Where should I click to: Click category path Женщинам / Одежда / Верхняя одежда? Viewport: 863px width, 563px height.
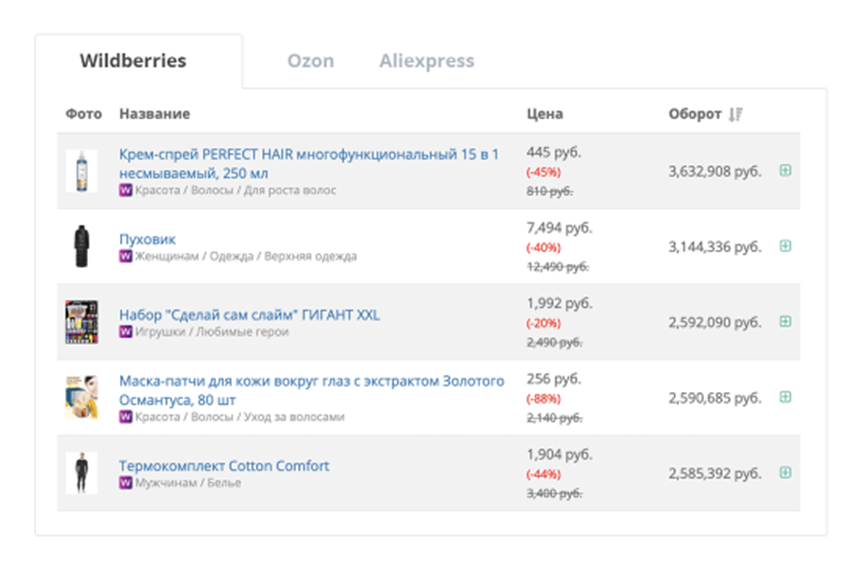[246, 256]
